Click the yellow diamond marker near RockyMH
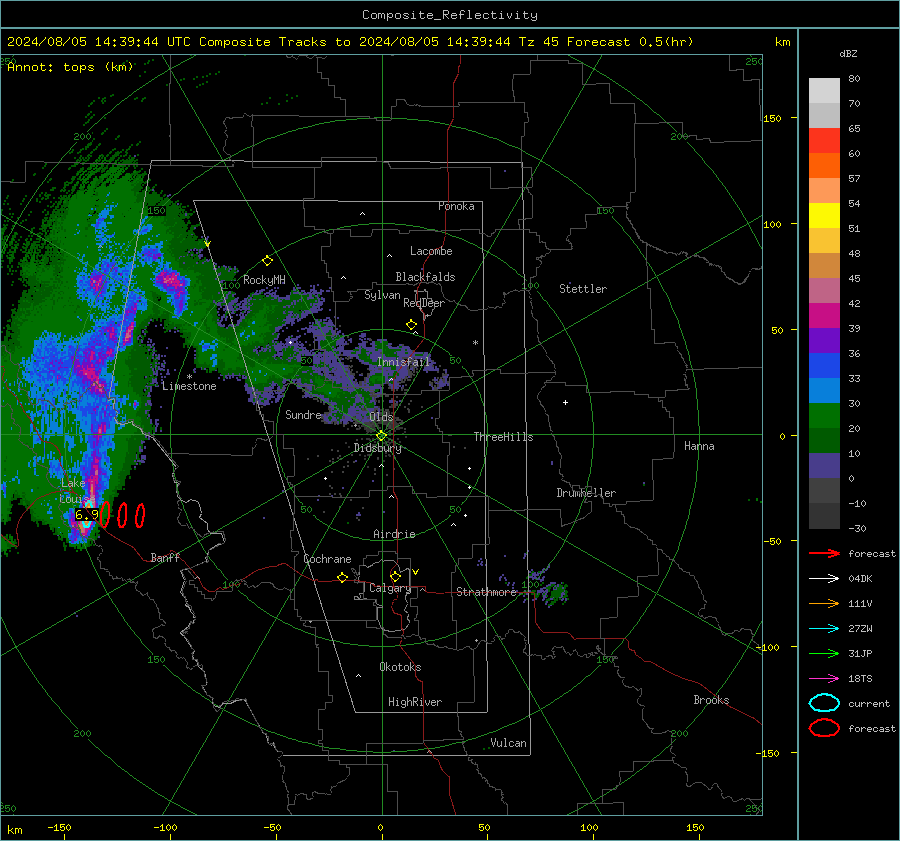 [x=267, y=261]
